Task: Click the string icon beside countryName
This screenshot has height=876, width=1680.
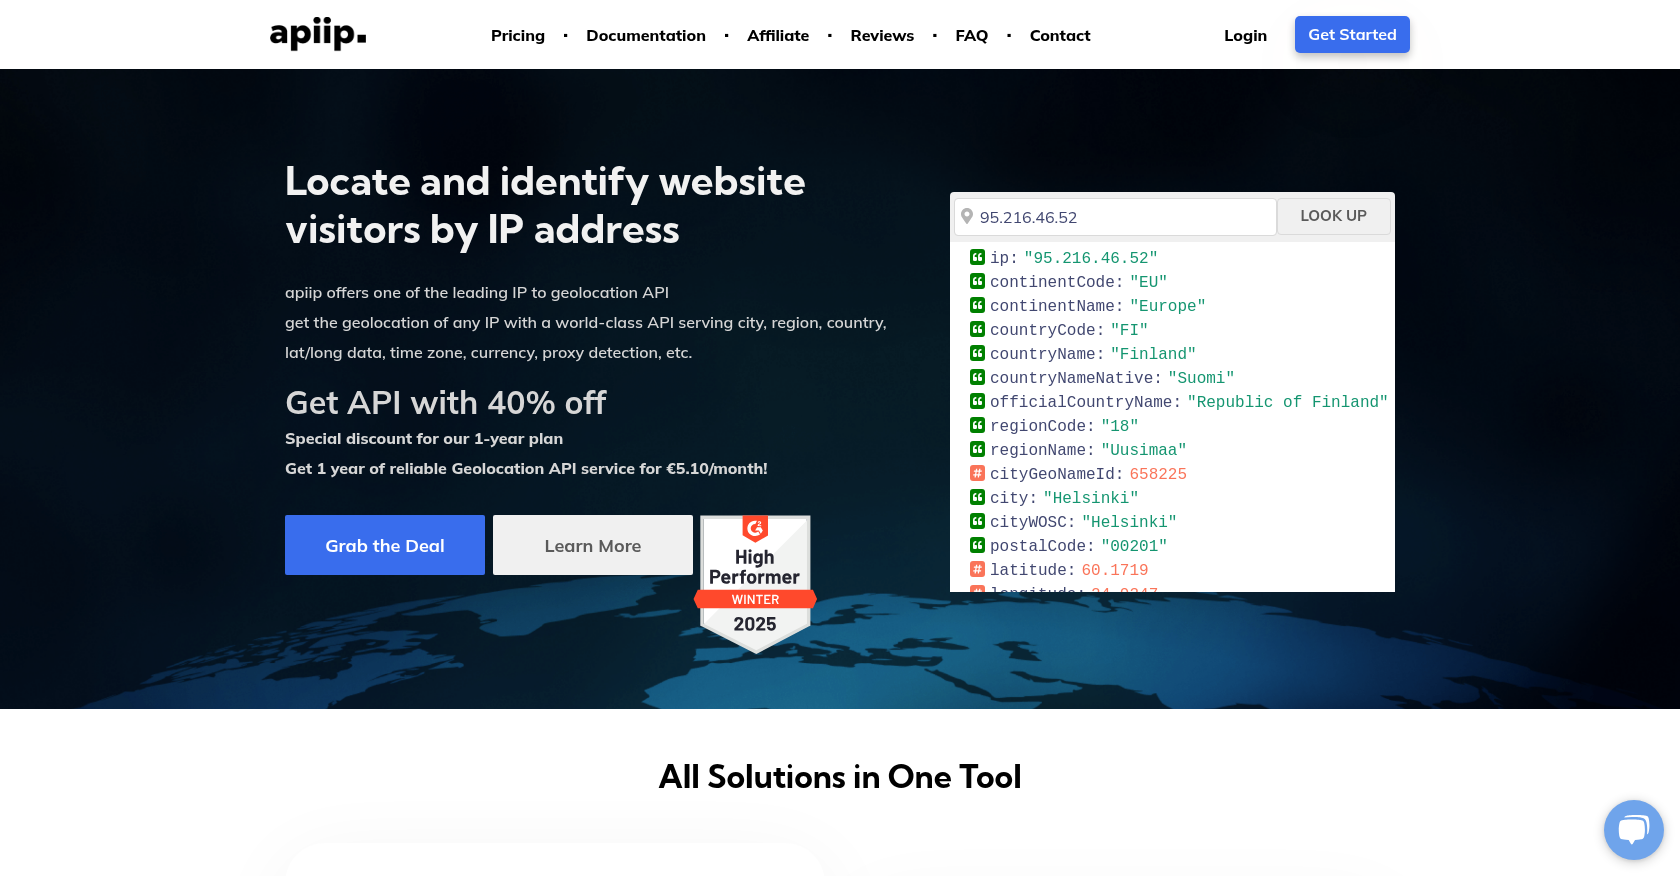Action: coord(977,353)
